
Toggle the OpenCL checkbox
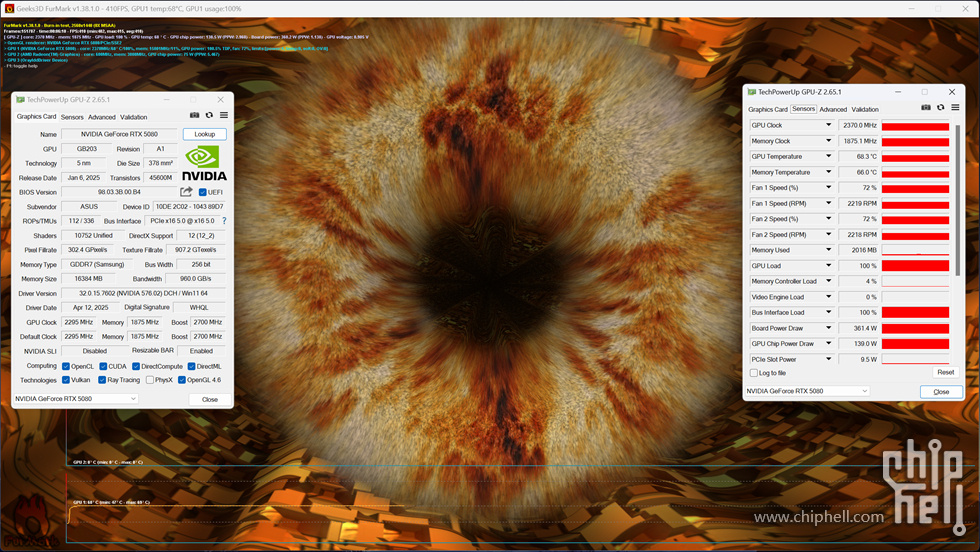(x=66, y=366)
